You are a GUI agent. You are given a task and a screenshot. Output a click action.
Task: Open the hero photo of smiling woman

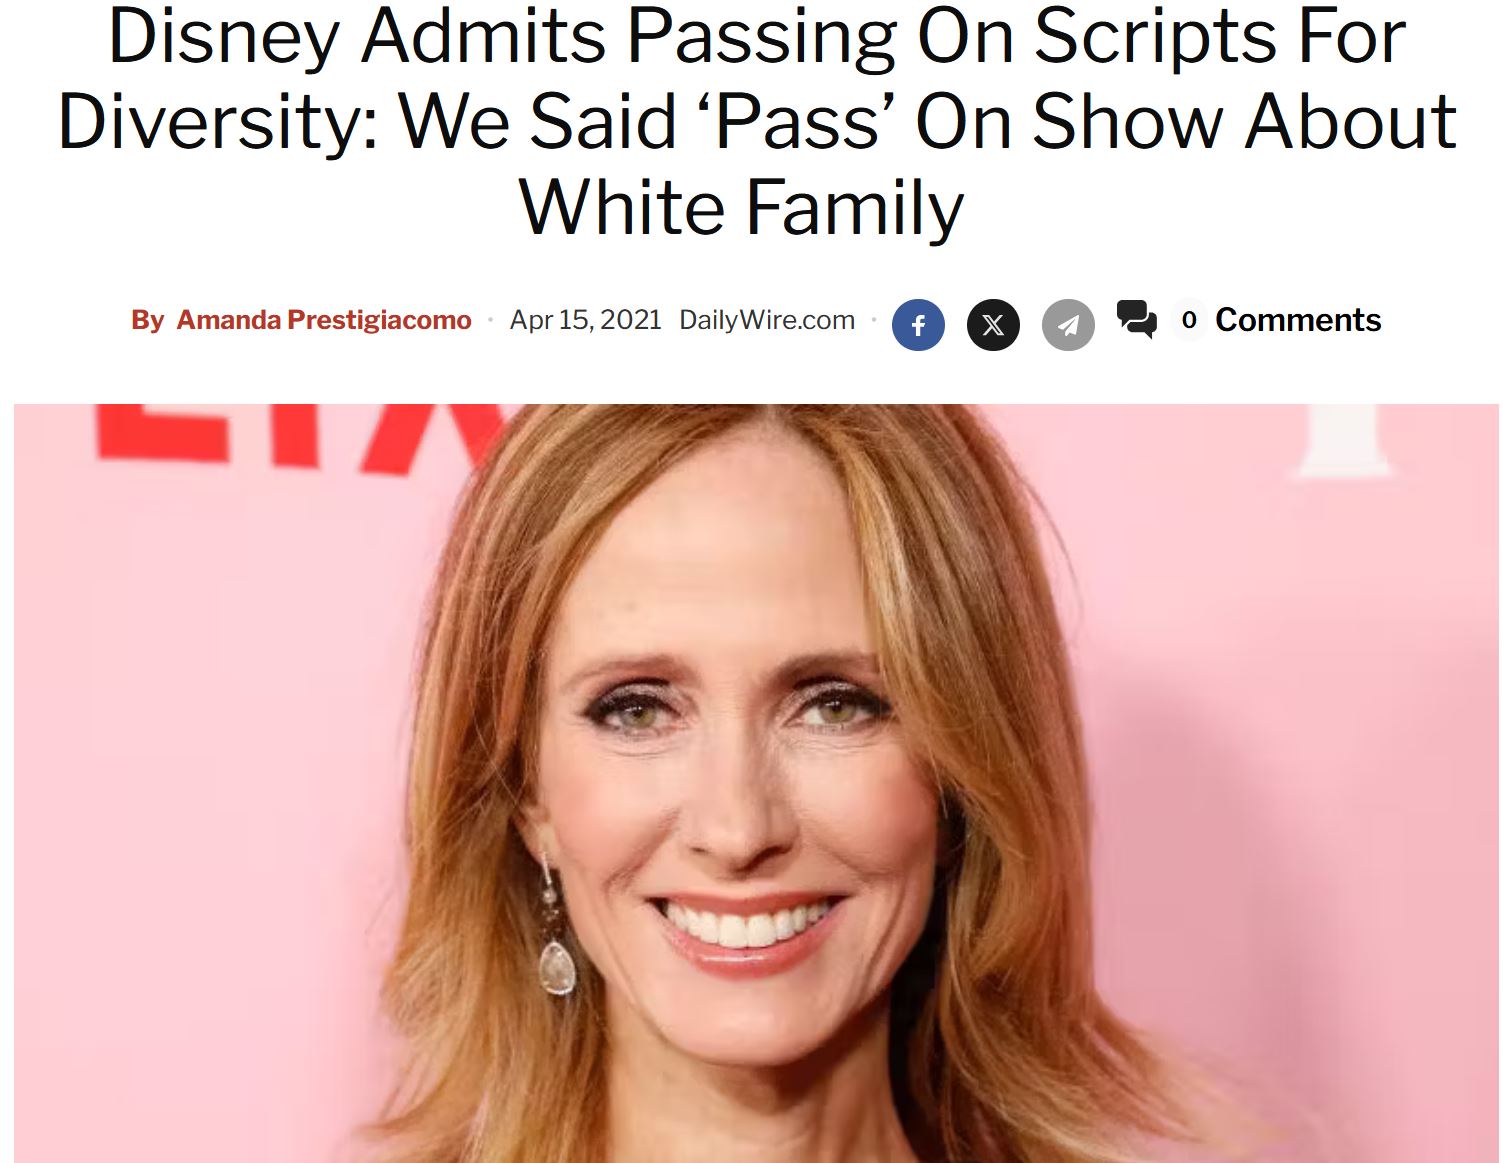tap(756, 783)
